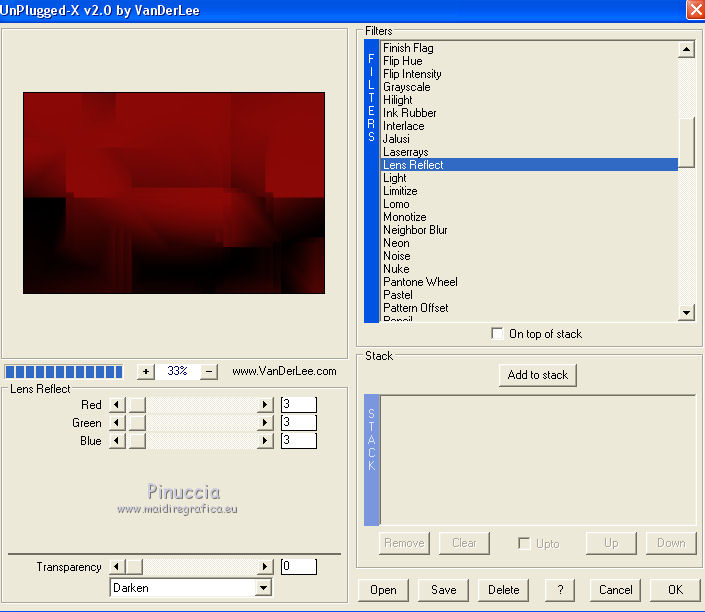Click the filter list scrollbar thumb
This screenshot has width=705, height=612.
click(686, 143)
